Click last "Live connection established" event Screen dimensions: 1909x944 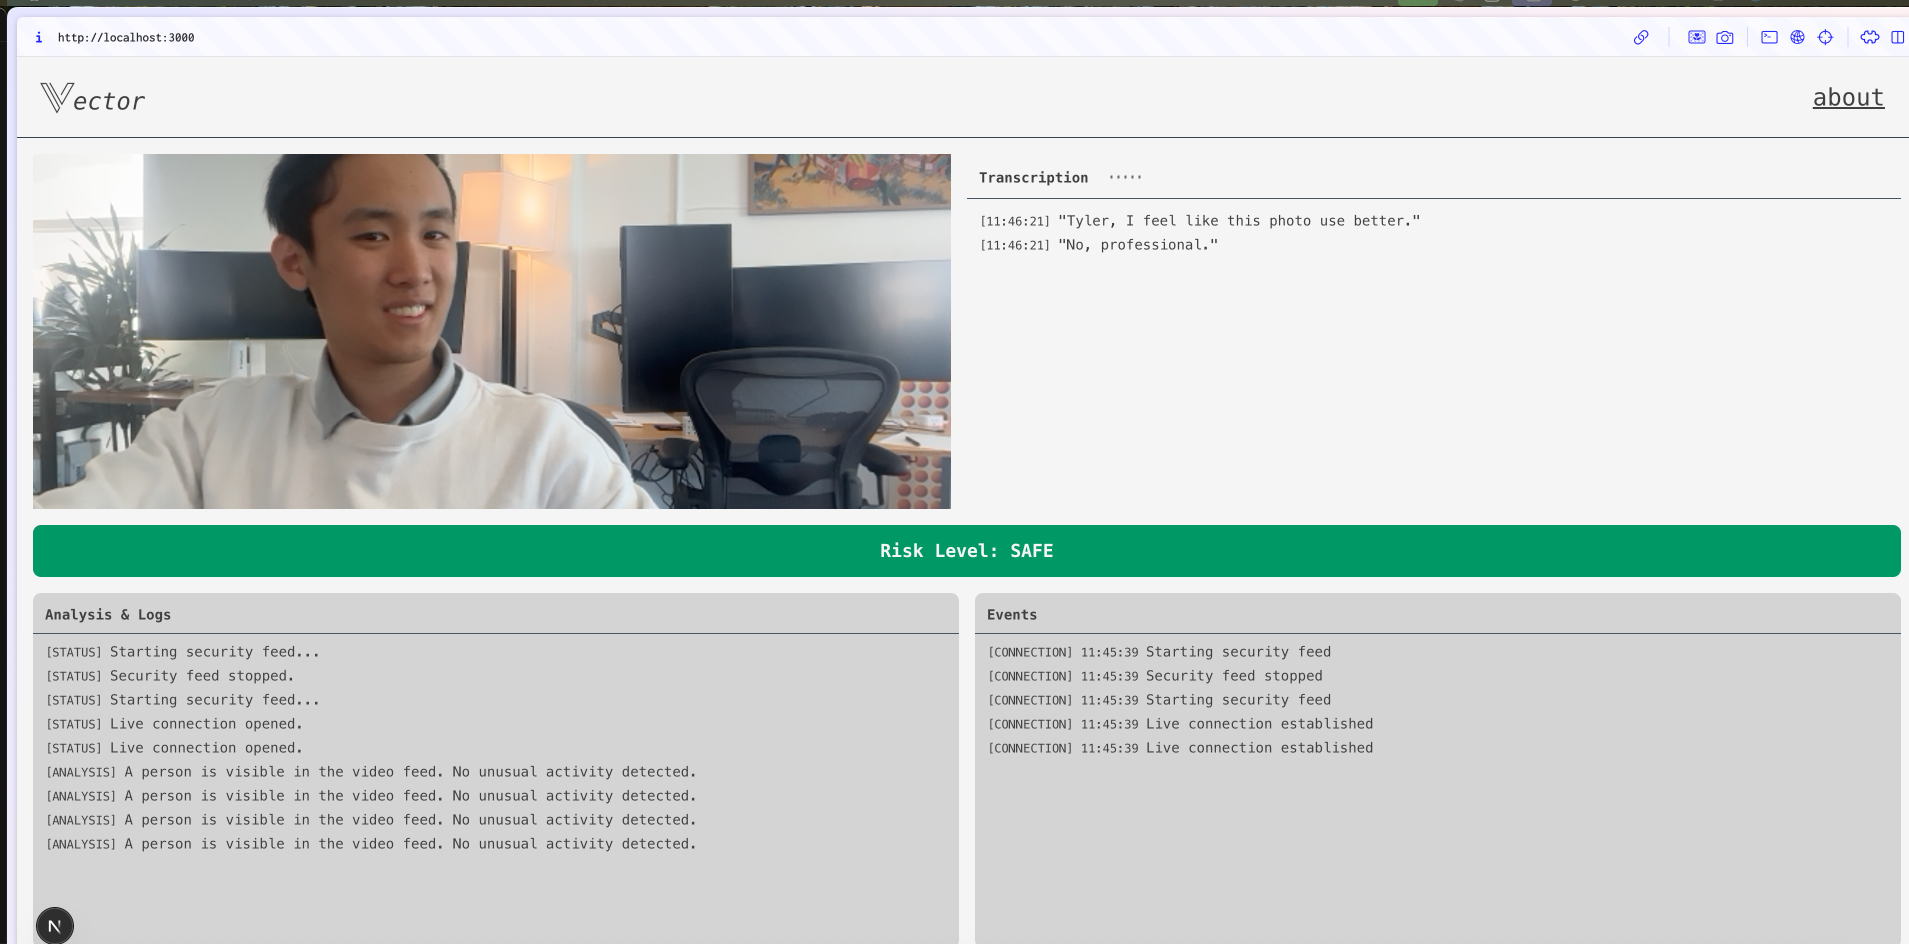point(1181,748)
